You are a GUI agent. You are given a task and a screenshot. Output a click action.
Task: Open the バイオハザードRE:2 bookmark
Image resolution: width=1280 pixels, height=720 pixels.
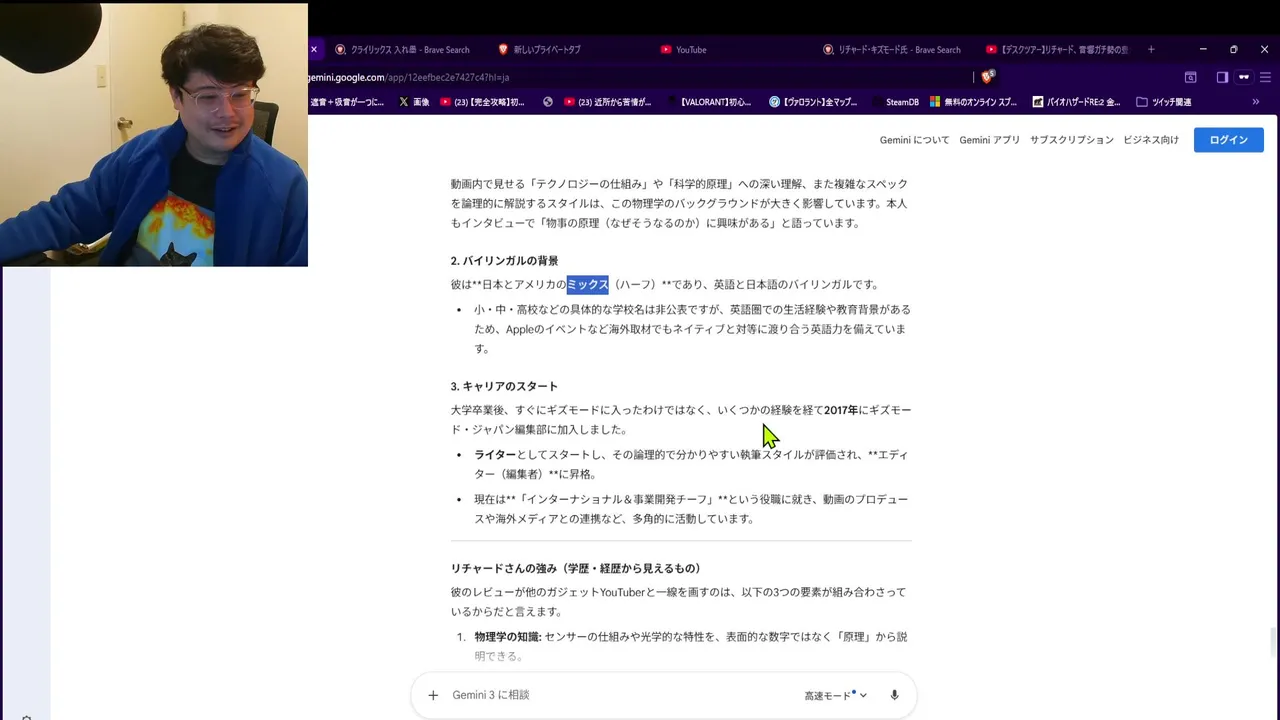[x=1077, y=102]
